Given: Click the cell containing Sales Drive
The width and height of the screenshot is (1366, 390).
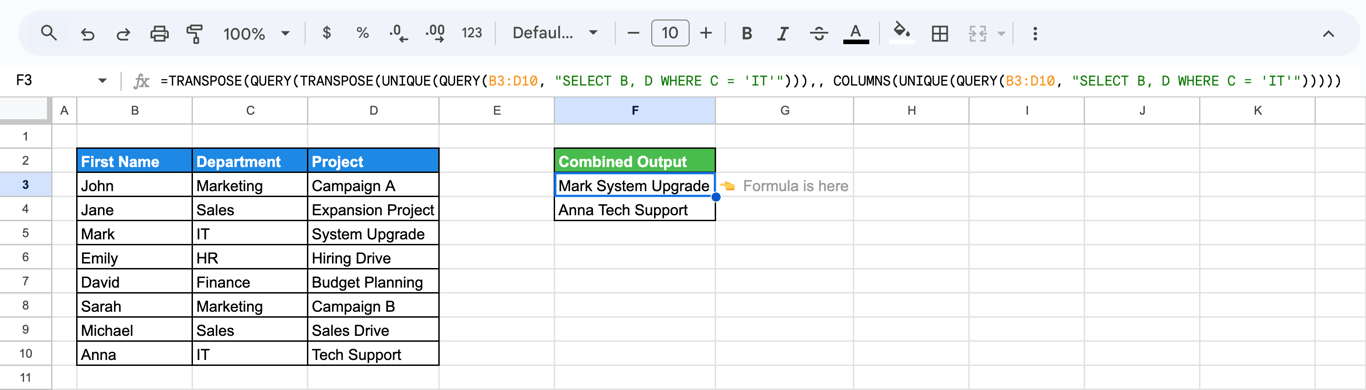Looking at the screenshot, I should click(x=373, y=330).
